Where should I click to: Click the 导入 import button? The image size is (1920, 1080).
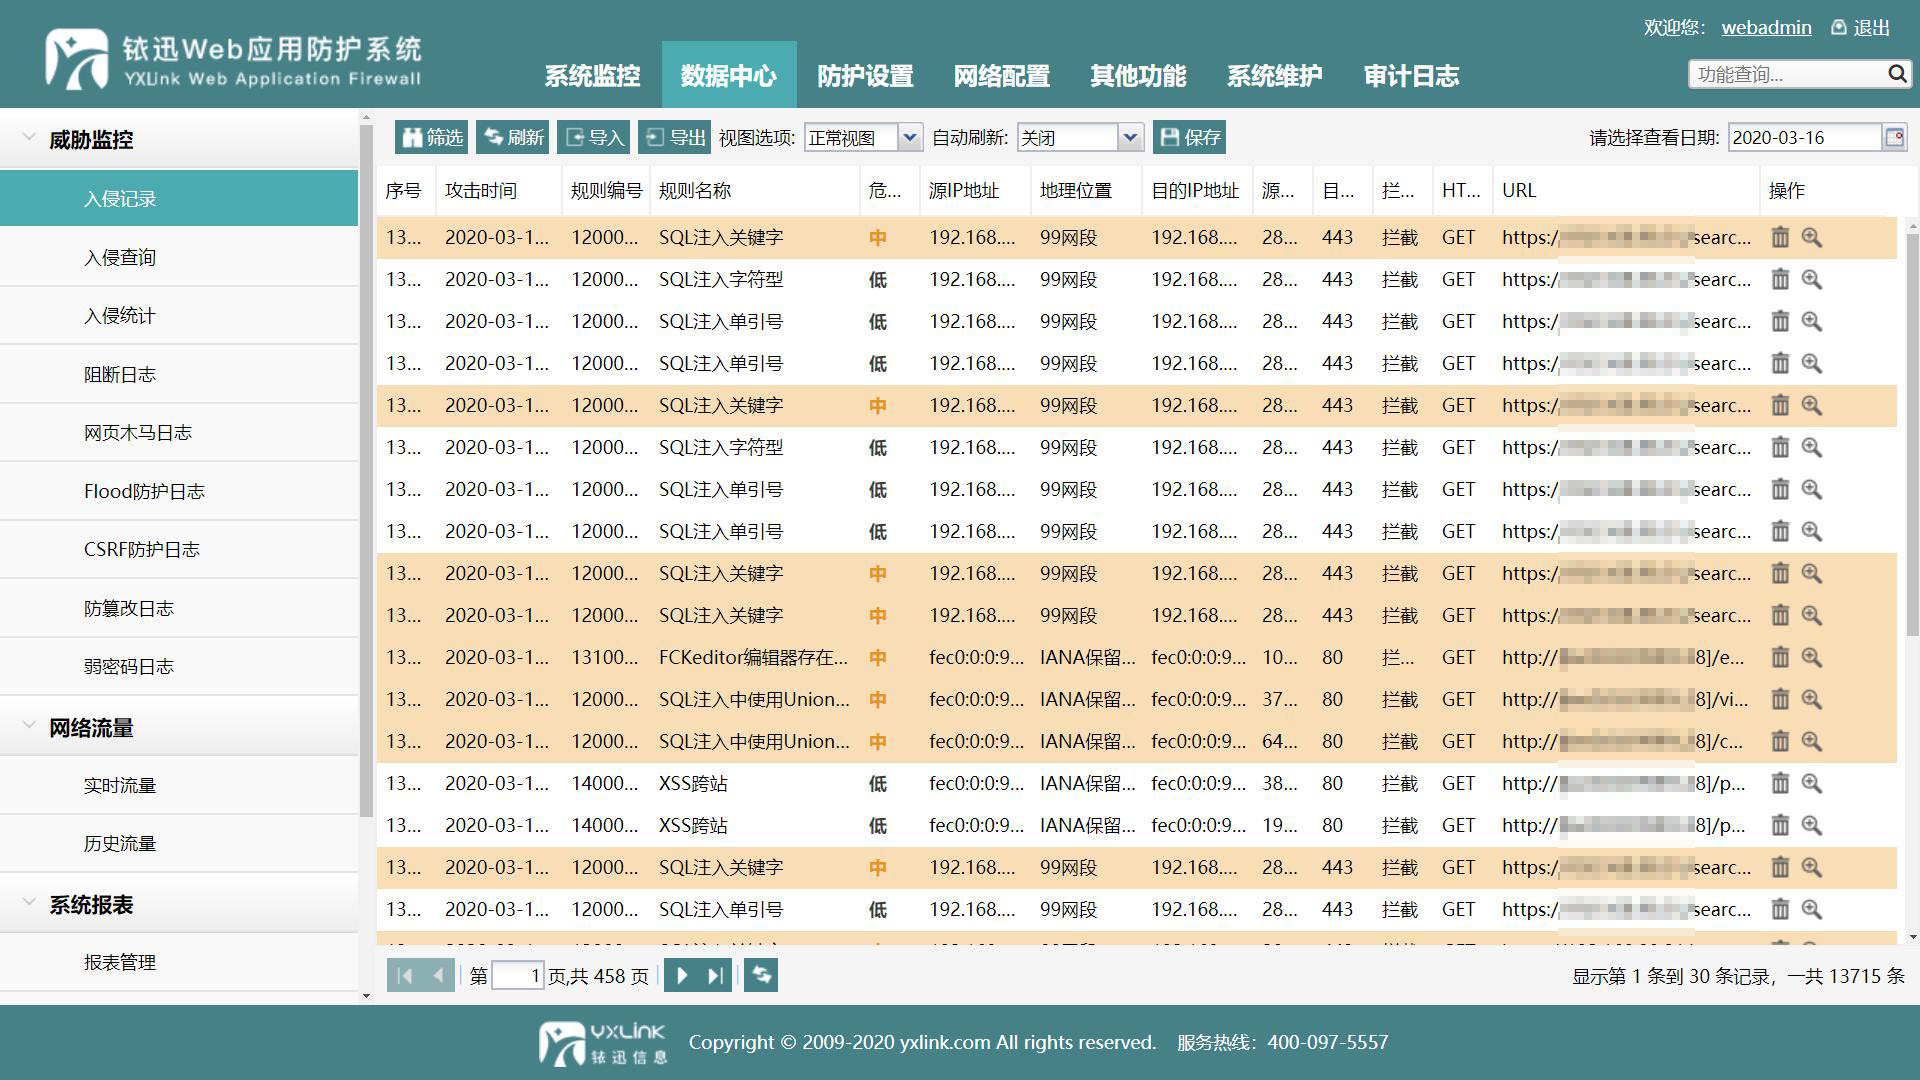594,137
